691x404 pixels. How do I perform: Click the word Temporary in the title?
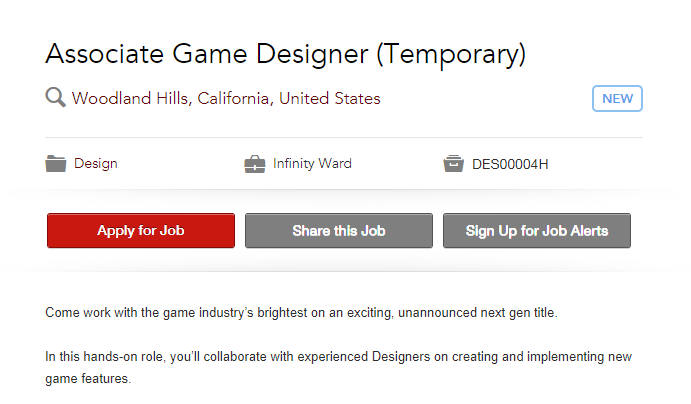tap(450, 55)
